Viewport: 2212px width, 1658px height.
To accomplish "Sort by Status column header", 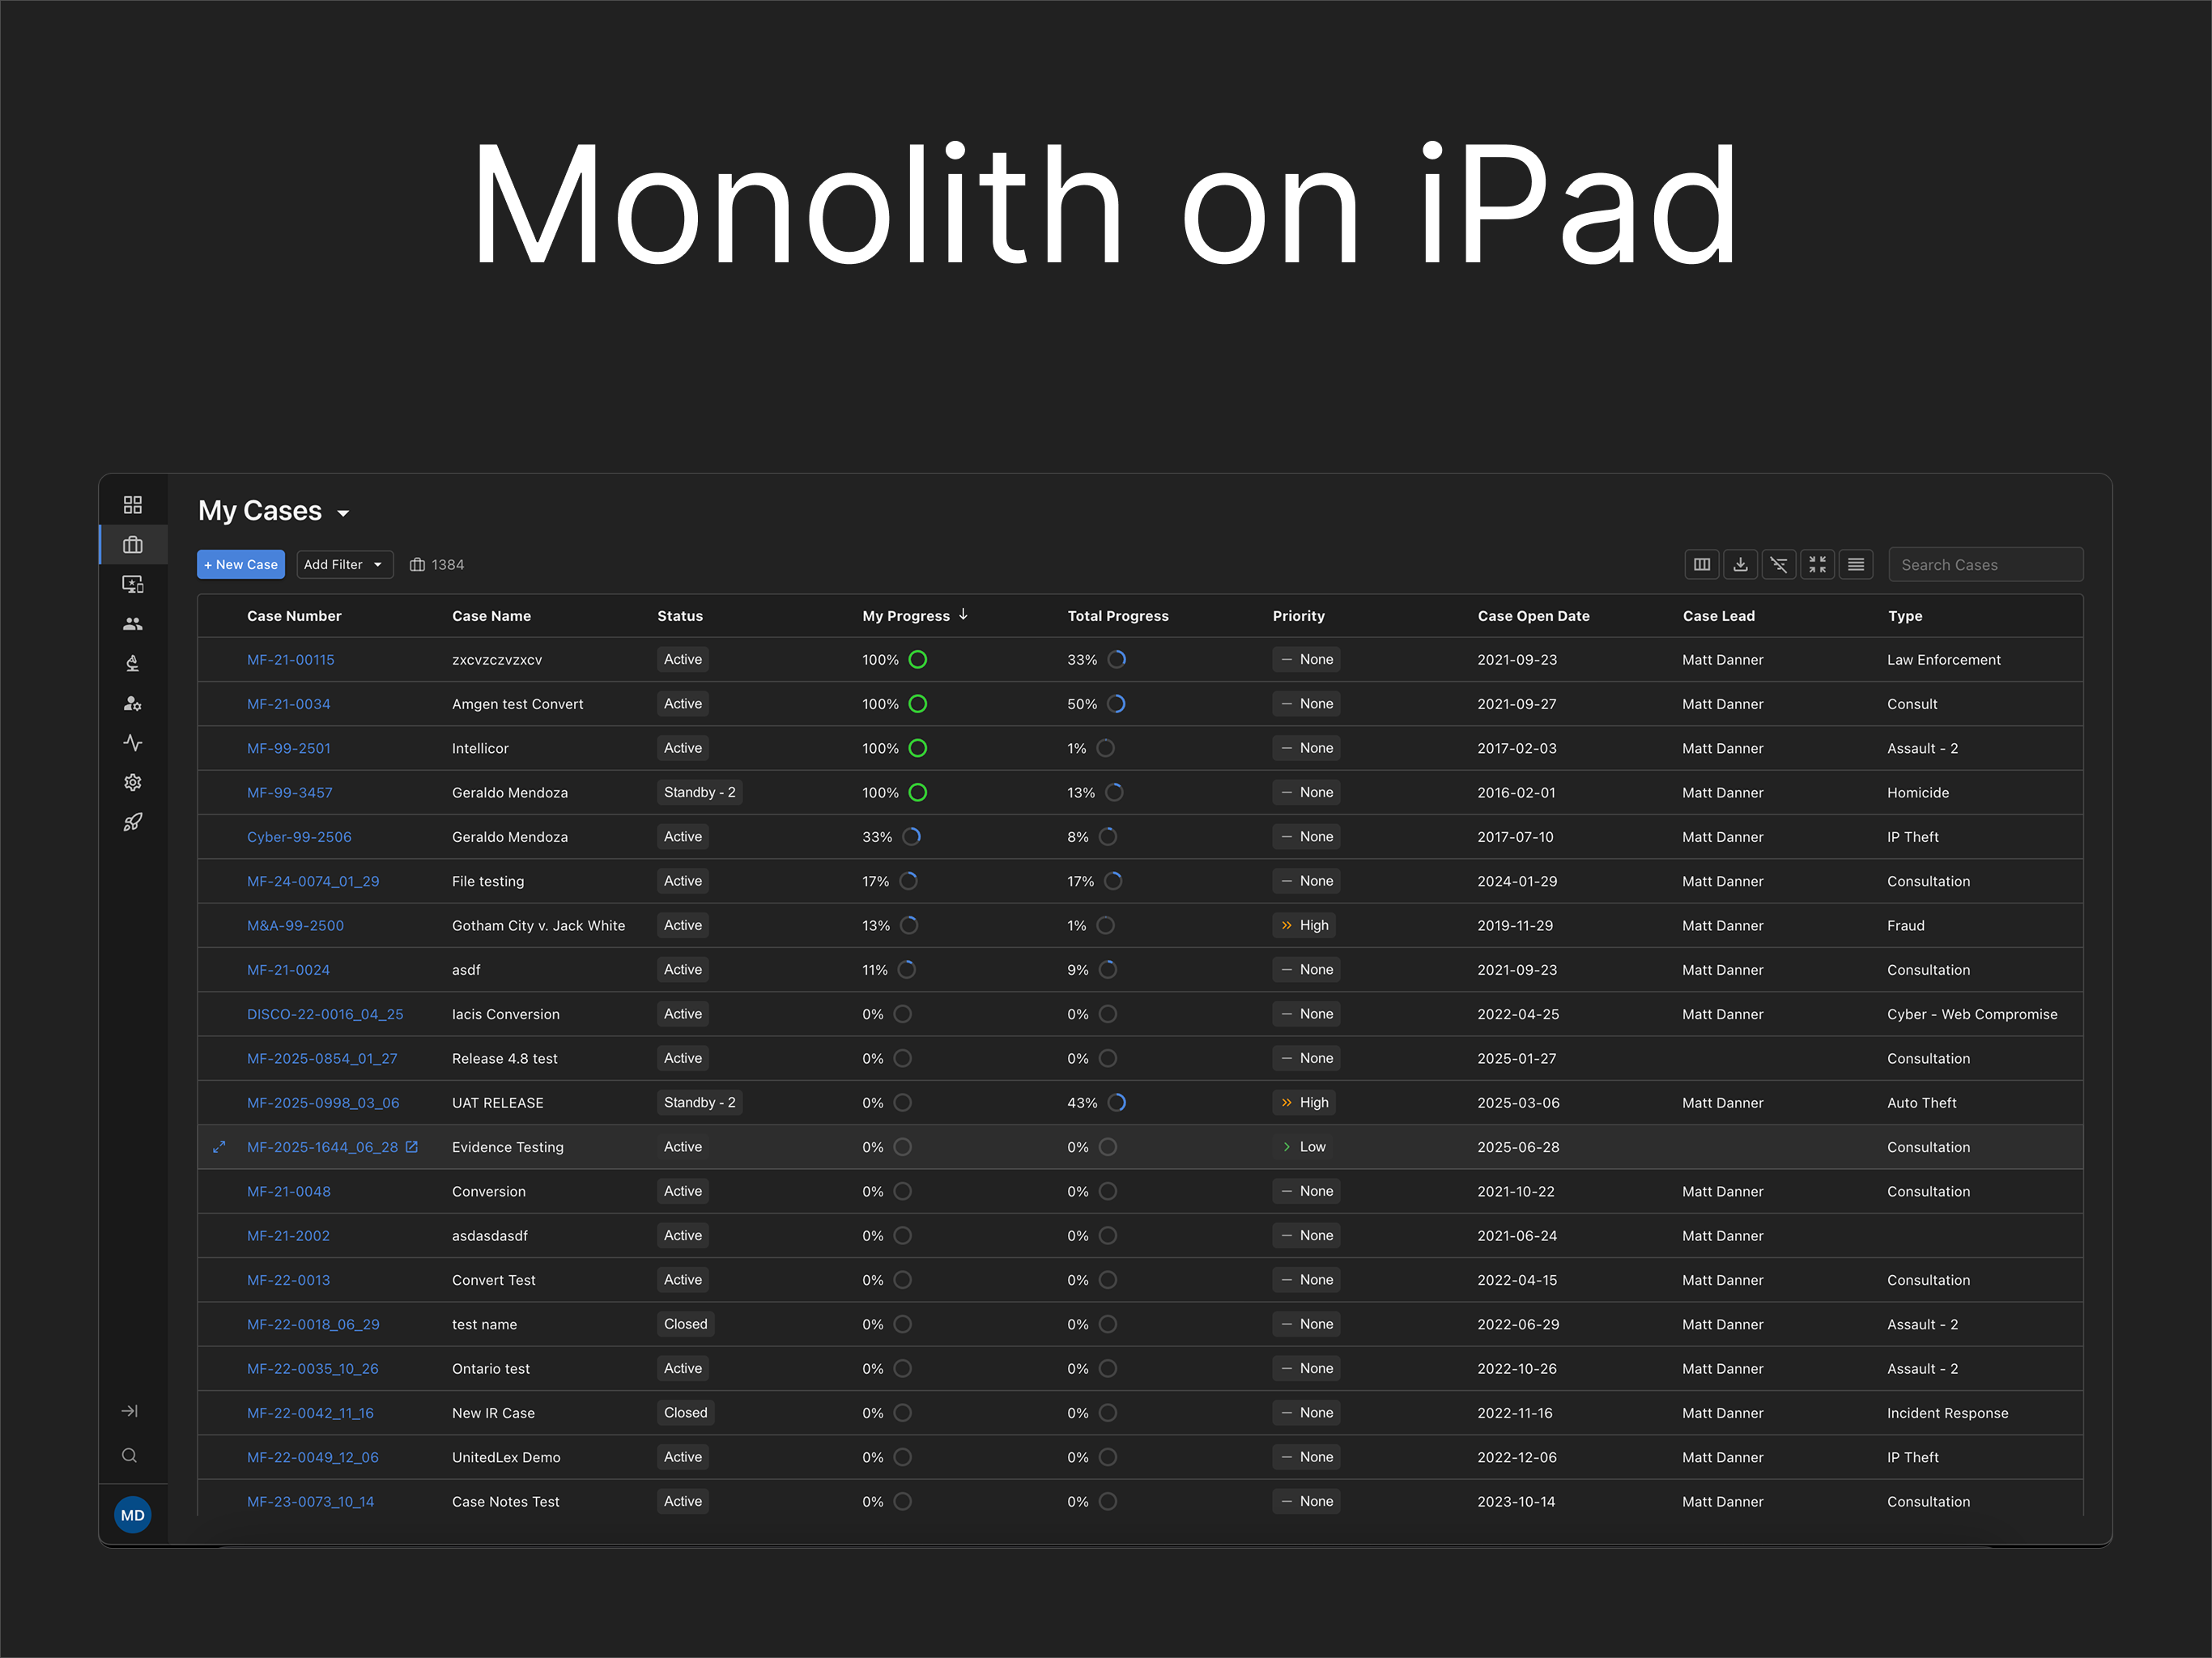I will pyautogui.click(x=680, y=616).
